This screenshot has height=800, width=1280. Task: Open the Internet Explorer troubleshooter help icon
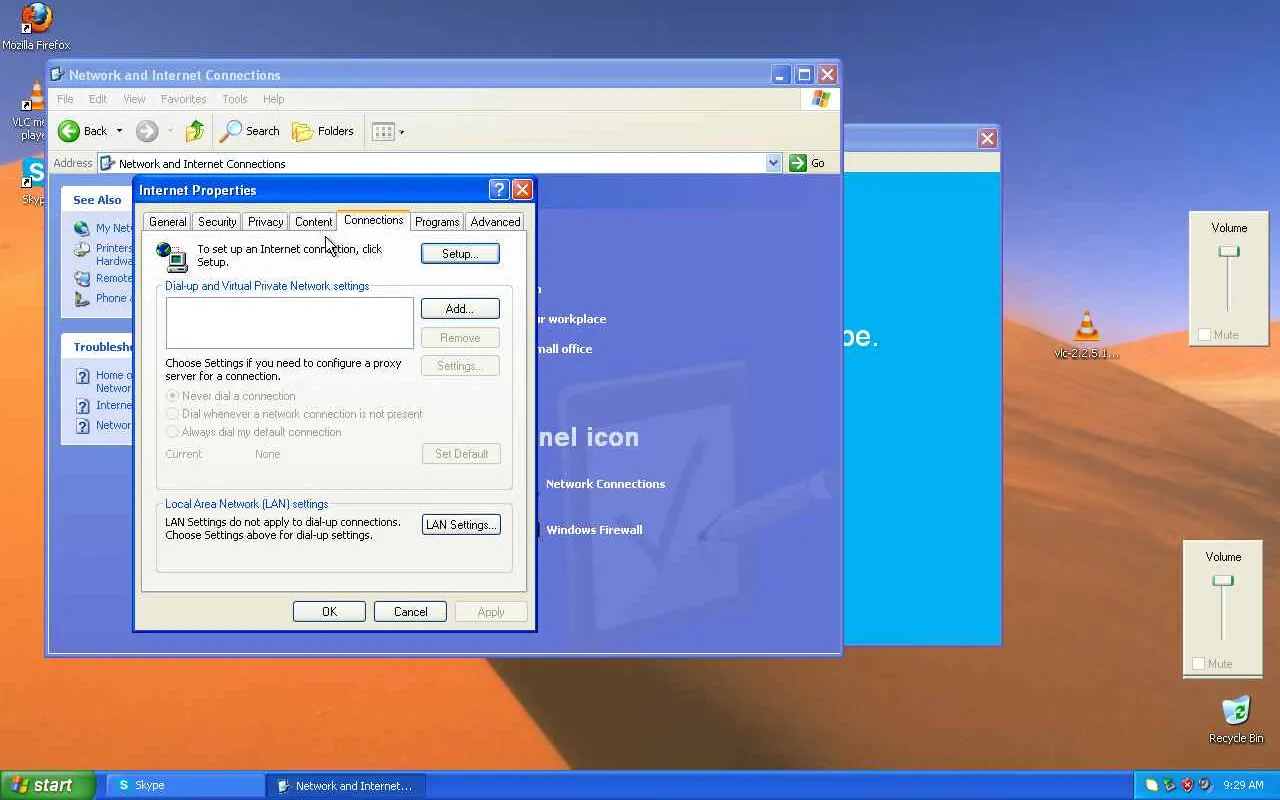(x=83, y=406)
